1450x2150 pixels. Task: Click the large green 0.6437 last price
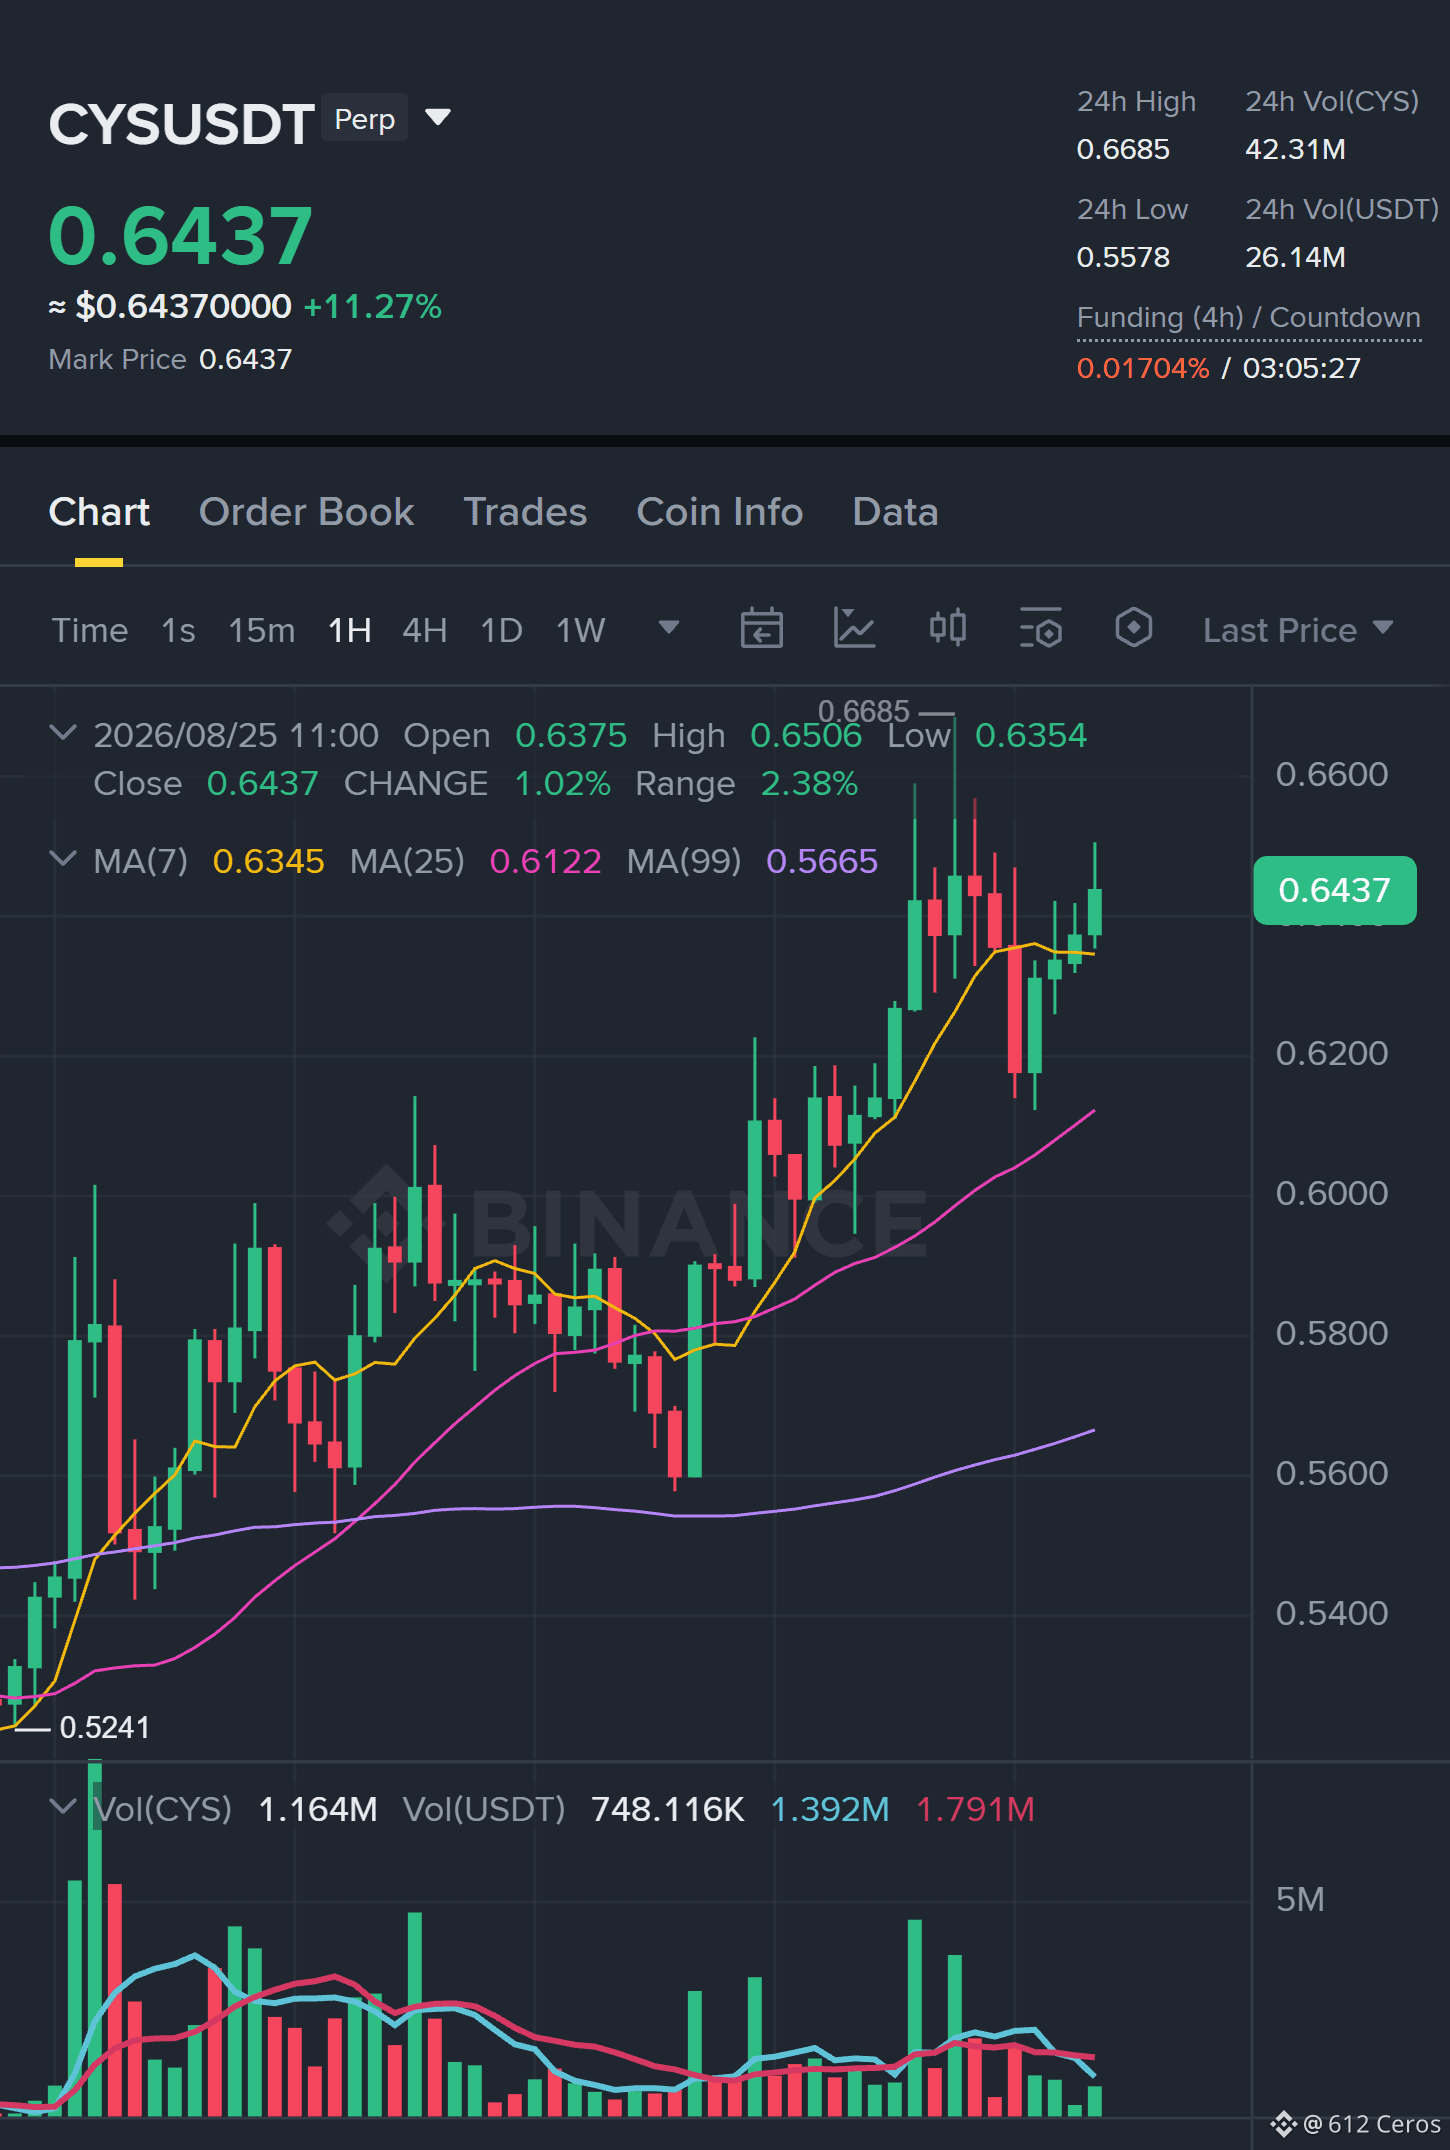(181, 236)
